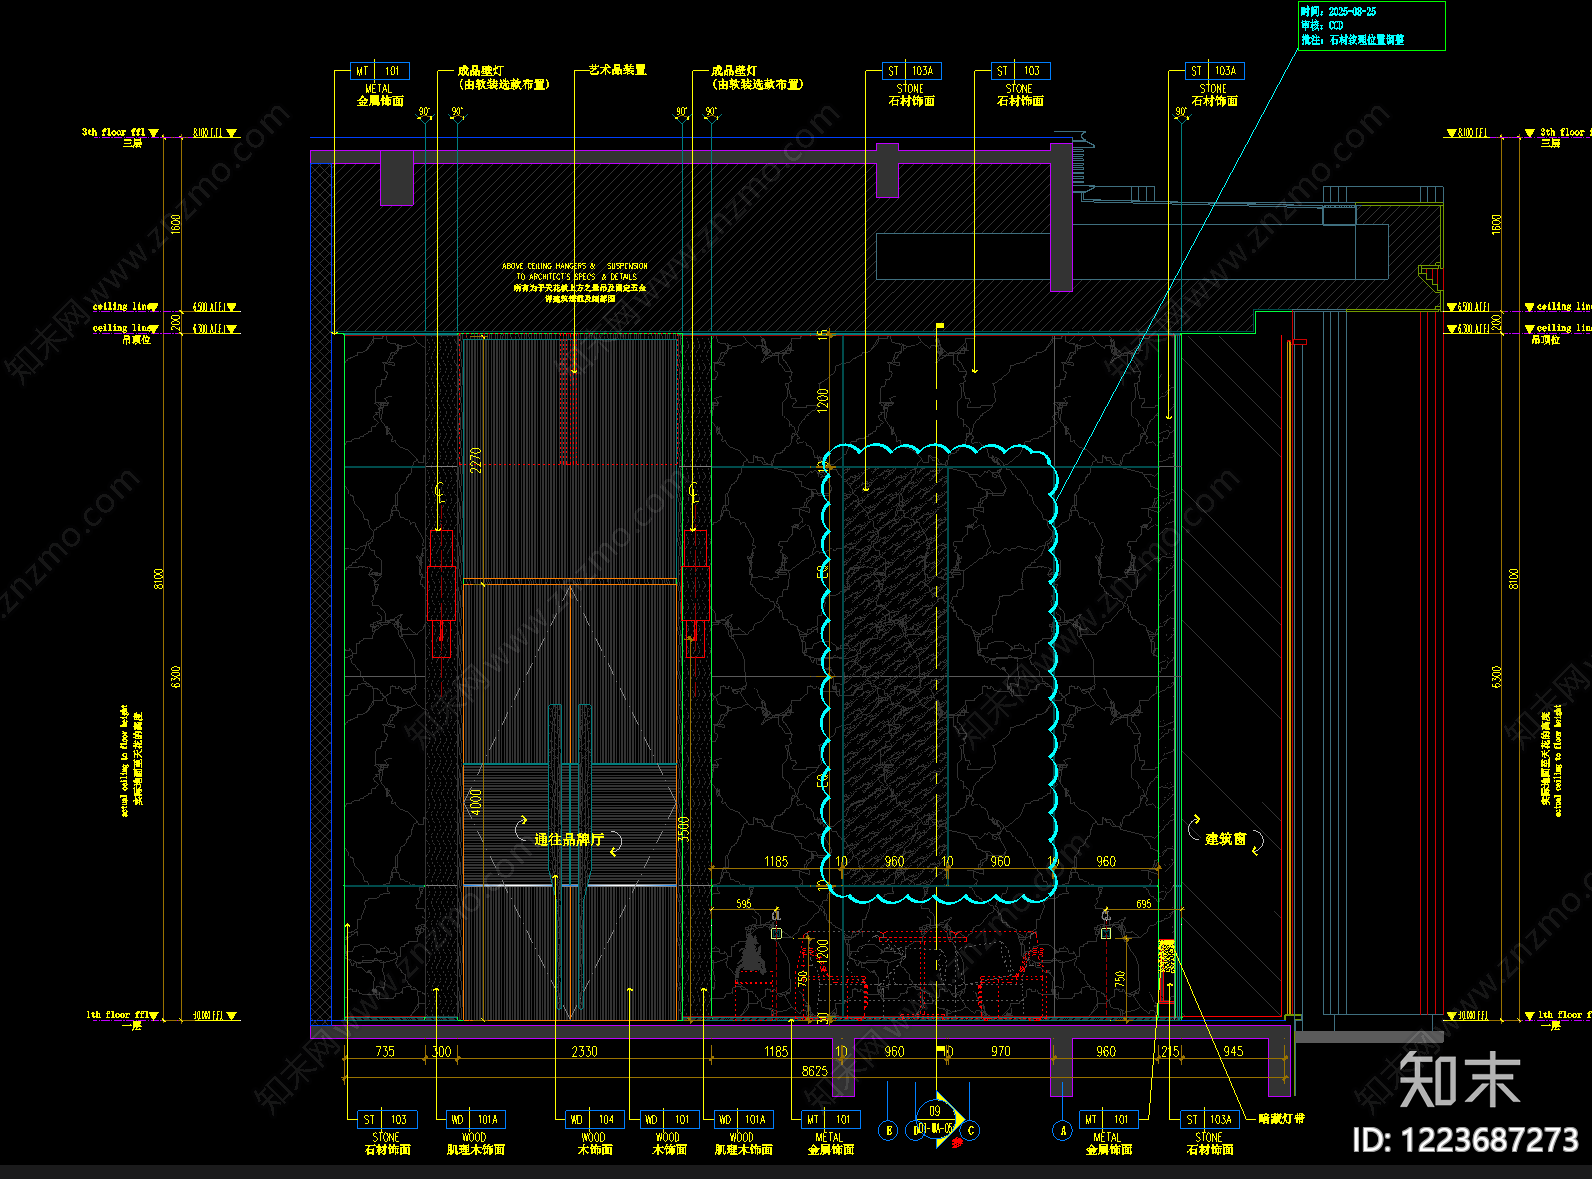This screenshot has height=1179, width=1592.
Task: Pick the '2330' door width dimension
Action: tap(585, 1052)
